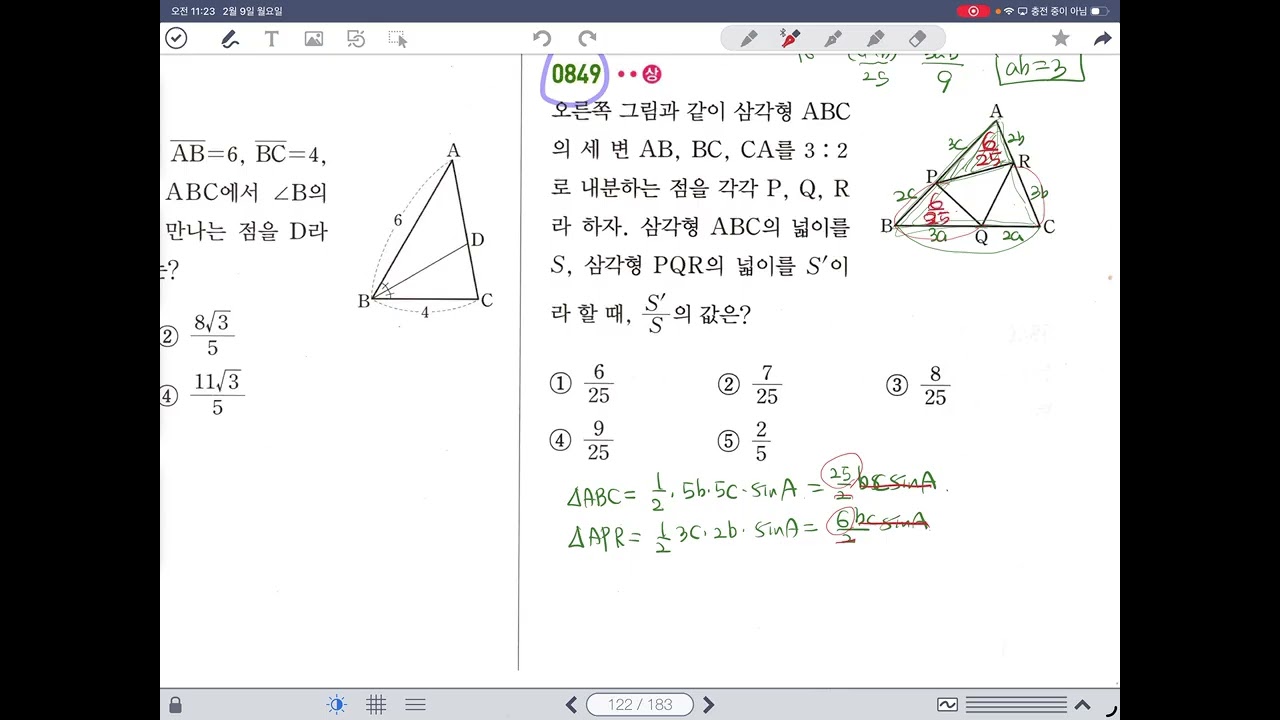
Task: Tap the status bar time 오전 11:23
Action: click(x=193, y=11)
